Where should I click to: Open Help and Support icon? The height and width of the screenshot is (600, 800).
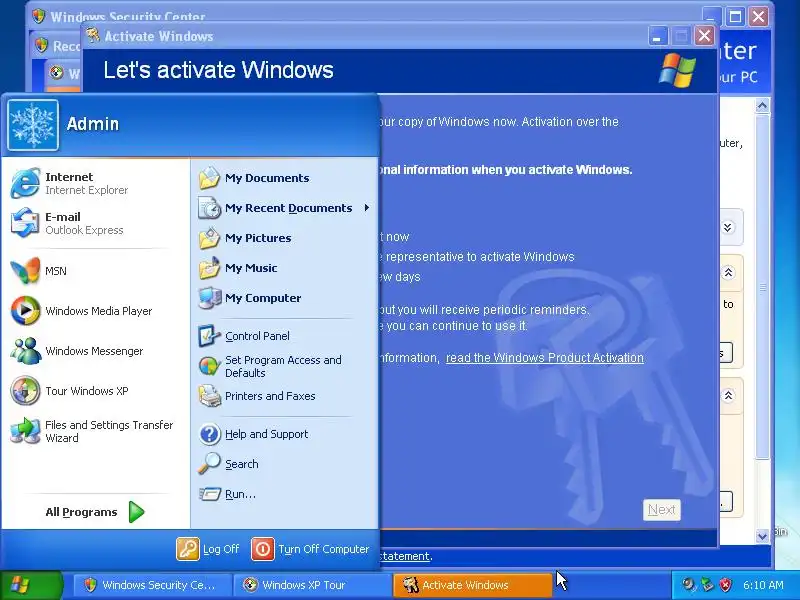209,434
